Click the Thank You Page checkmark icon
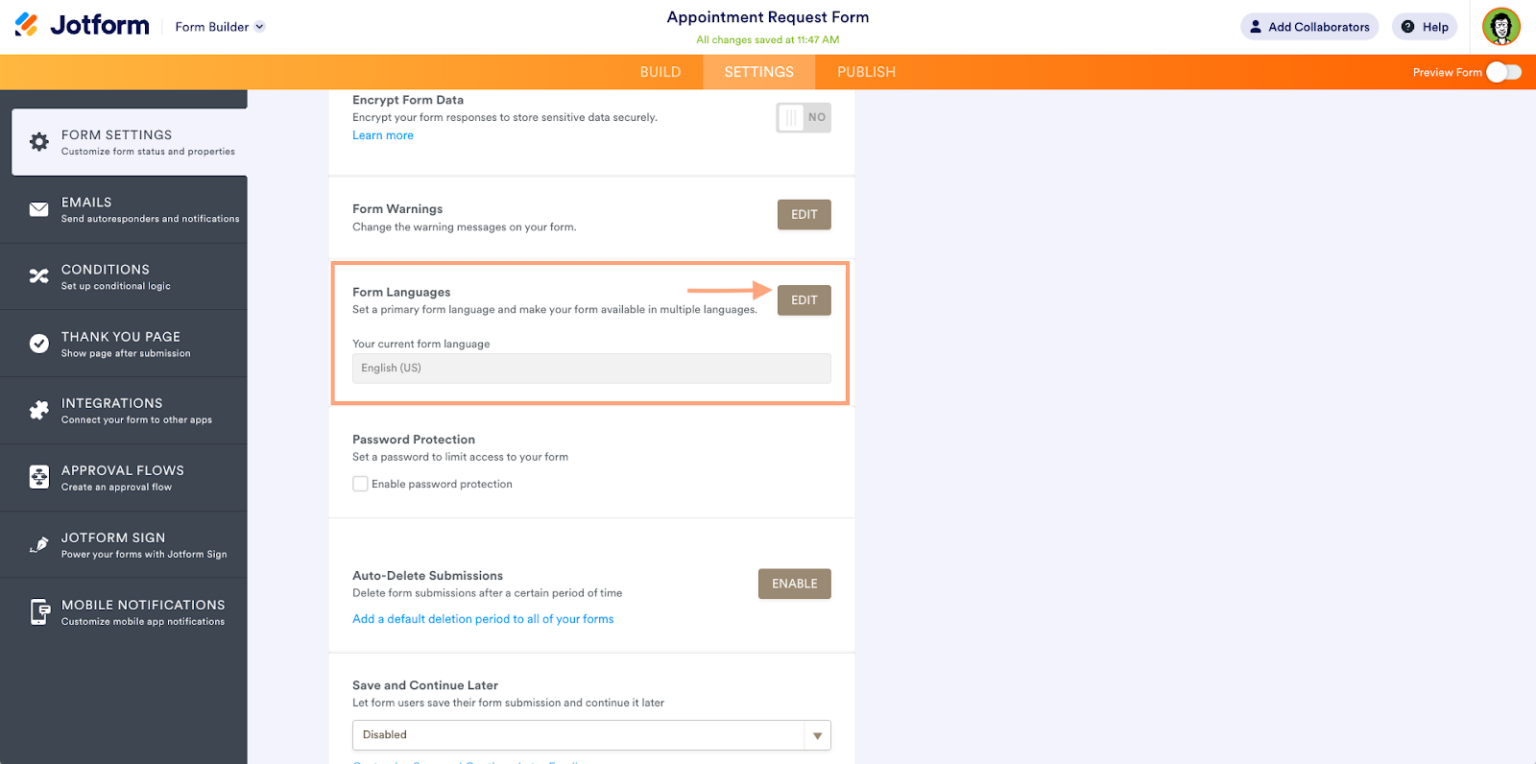This screenshot has height=764, width=1536. coord(38,343)
